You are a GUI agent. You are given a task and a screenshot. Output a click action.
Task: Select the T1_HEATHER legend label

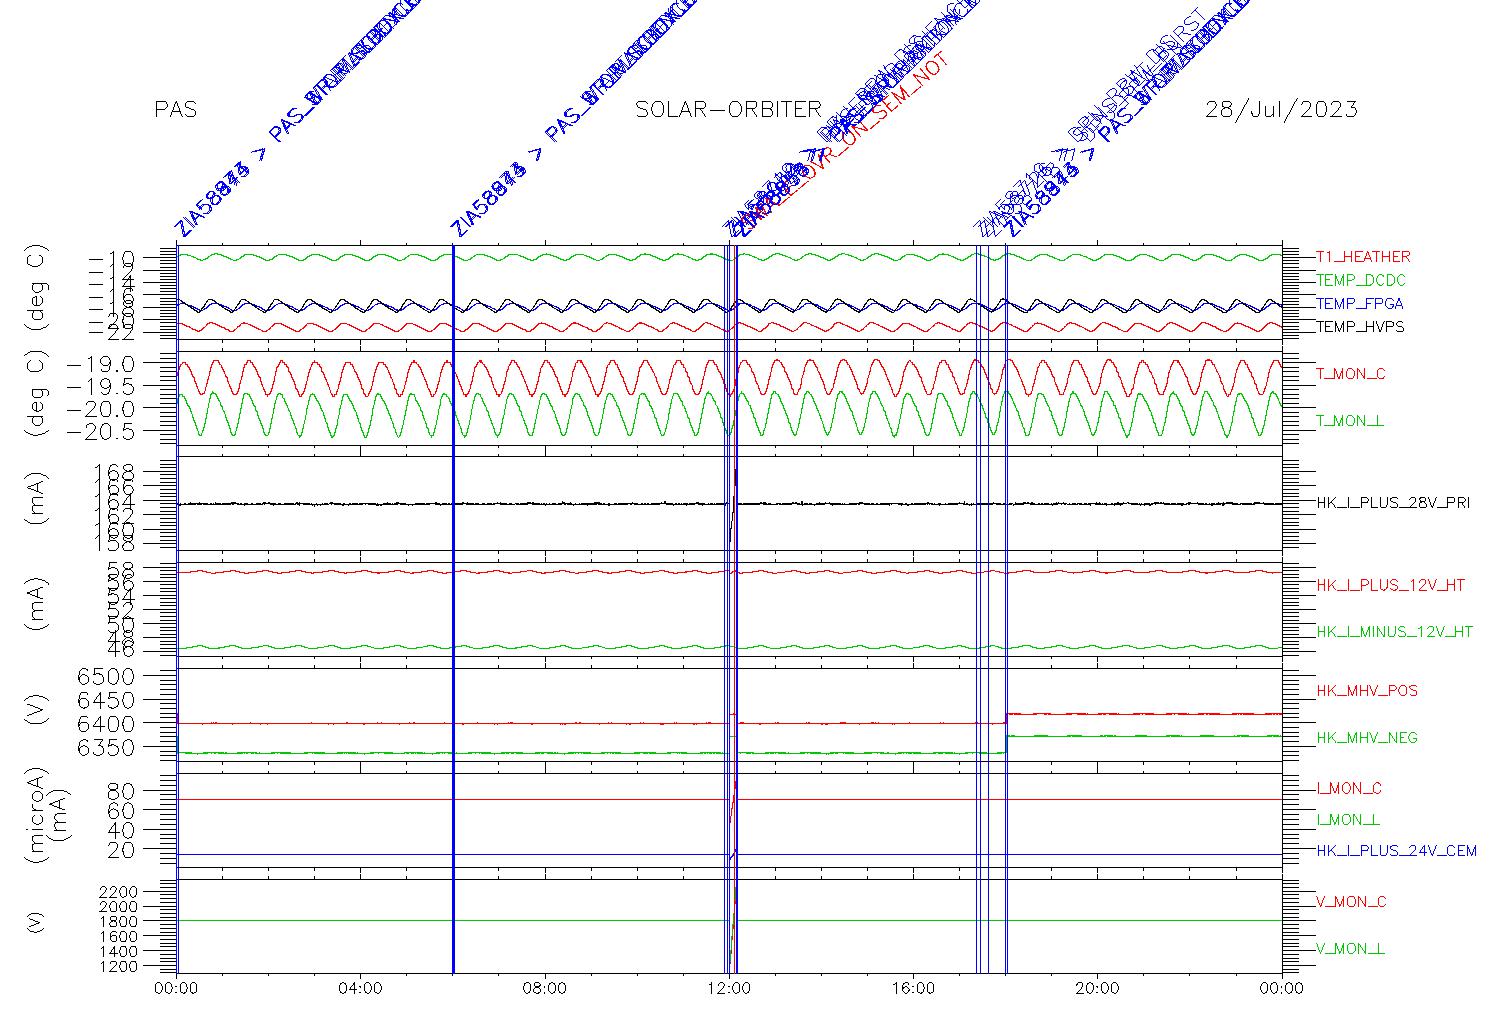tap(1363, 257)
